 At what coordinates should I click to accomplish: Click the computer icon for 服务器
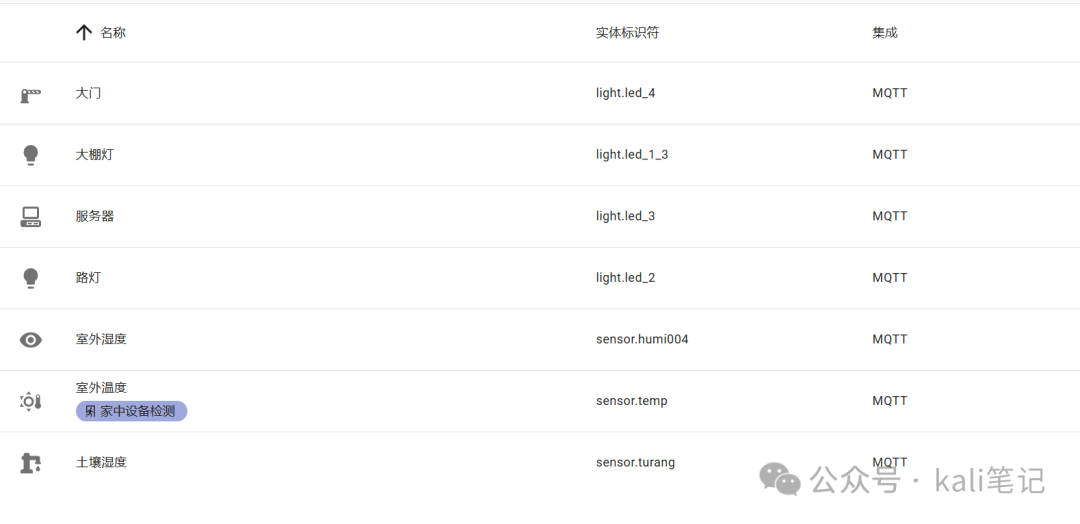click(x=30, y=217)
